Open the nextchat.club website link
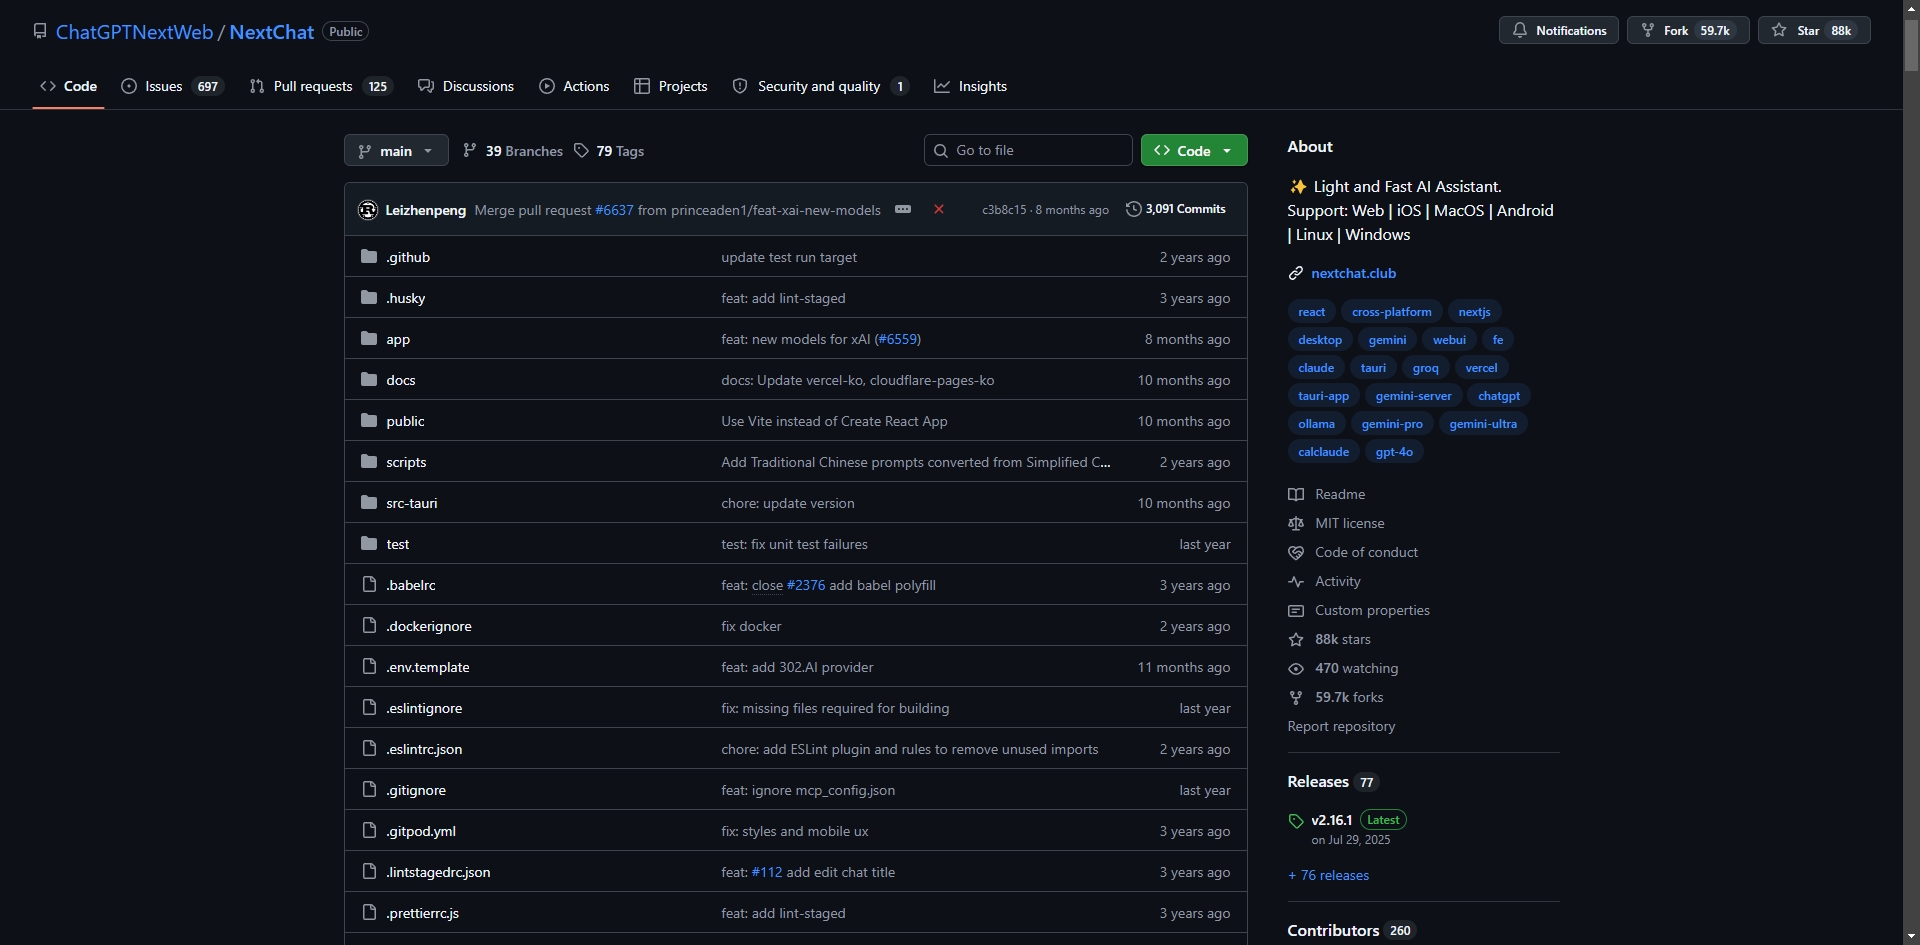Screen dimensions: 1920x945 1353,273
